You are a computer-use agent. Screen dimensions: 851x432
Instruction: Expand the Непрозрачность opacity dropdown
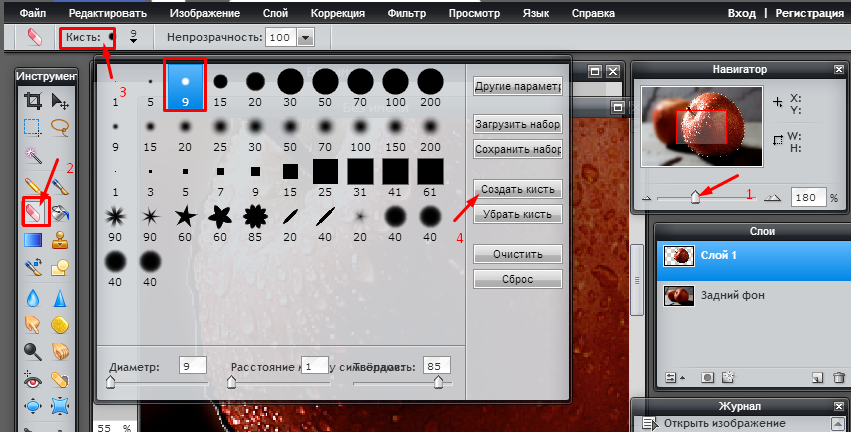click(305, 37)
